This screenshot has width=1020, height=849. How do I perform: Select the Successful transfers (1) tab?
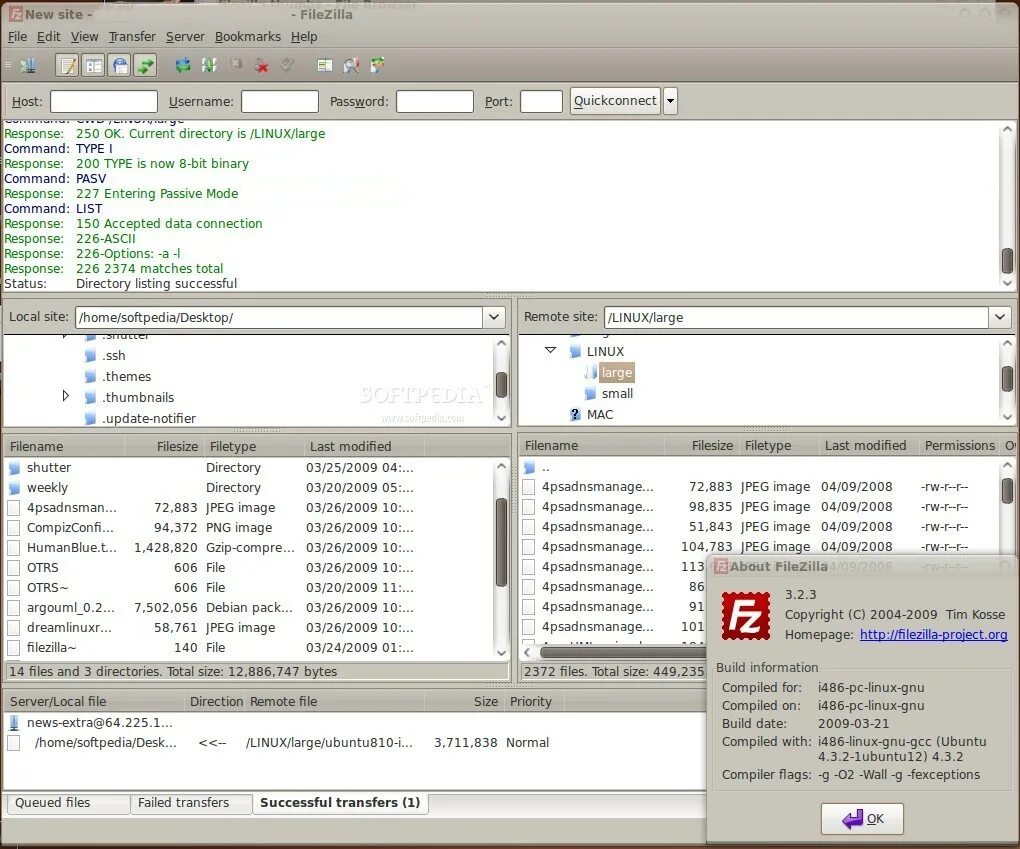[340, 803]
